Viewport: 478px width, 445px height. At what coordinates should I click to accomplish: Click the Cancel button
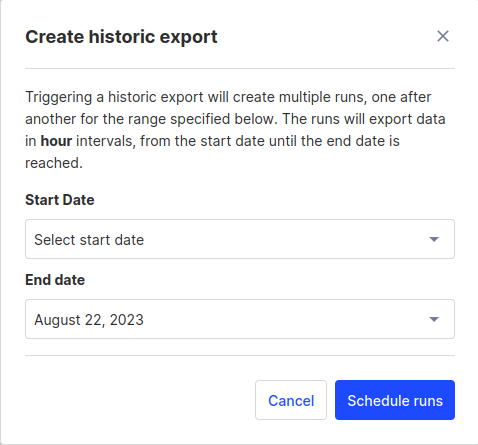click(291, 400)
